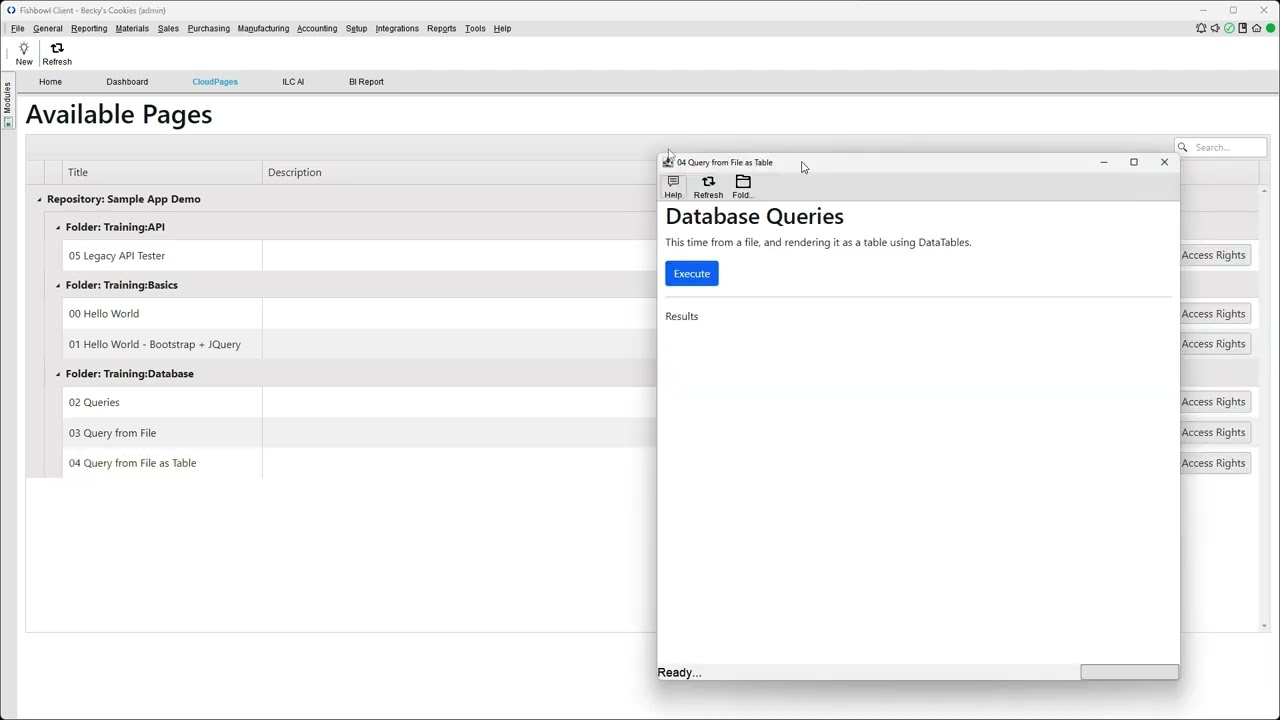The width and height of the screenshot is (1280, 720).
Task: Click the blue Execute button
Action: click(692, 274)
